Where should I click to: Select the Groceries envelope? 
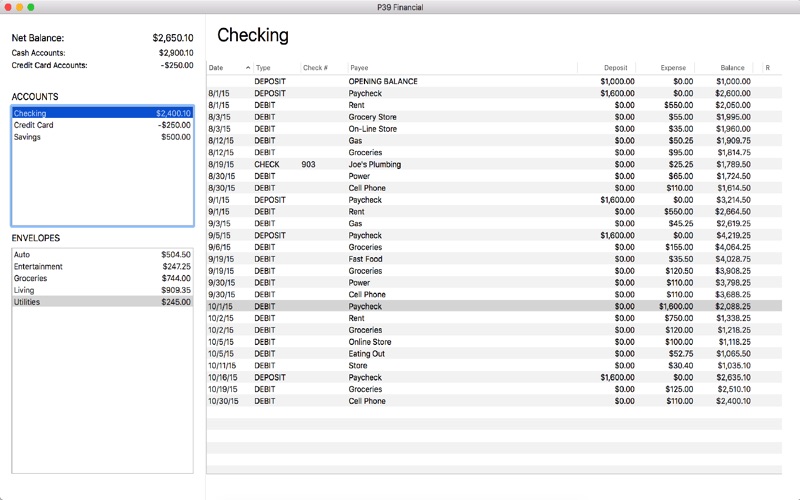tap(102, 278)
